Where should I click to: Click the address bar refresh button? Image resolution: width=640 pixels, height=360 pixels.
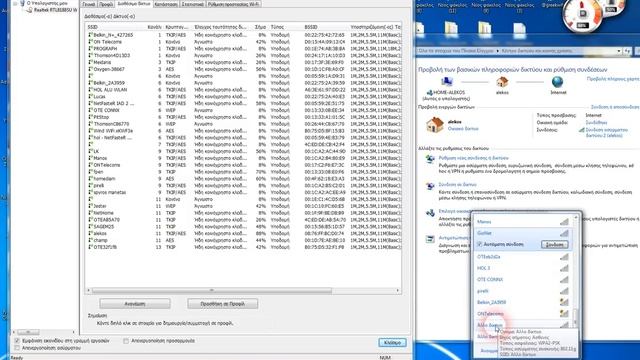[627, 51]
